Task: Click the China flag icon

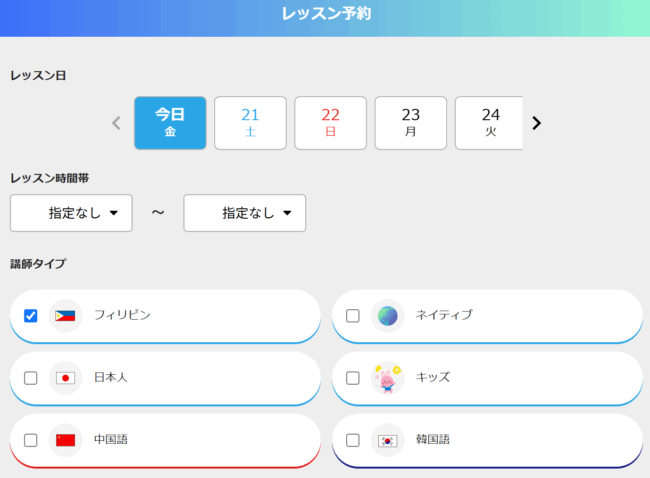Action: tap(65, 440)
